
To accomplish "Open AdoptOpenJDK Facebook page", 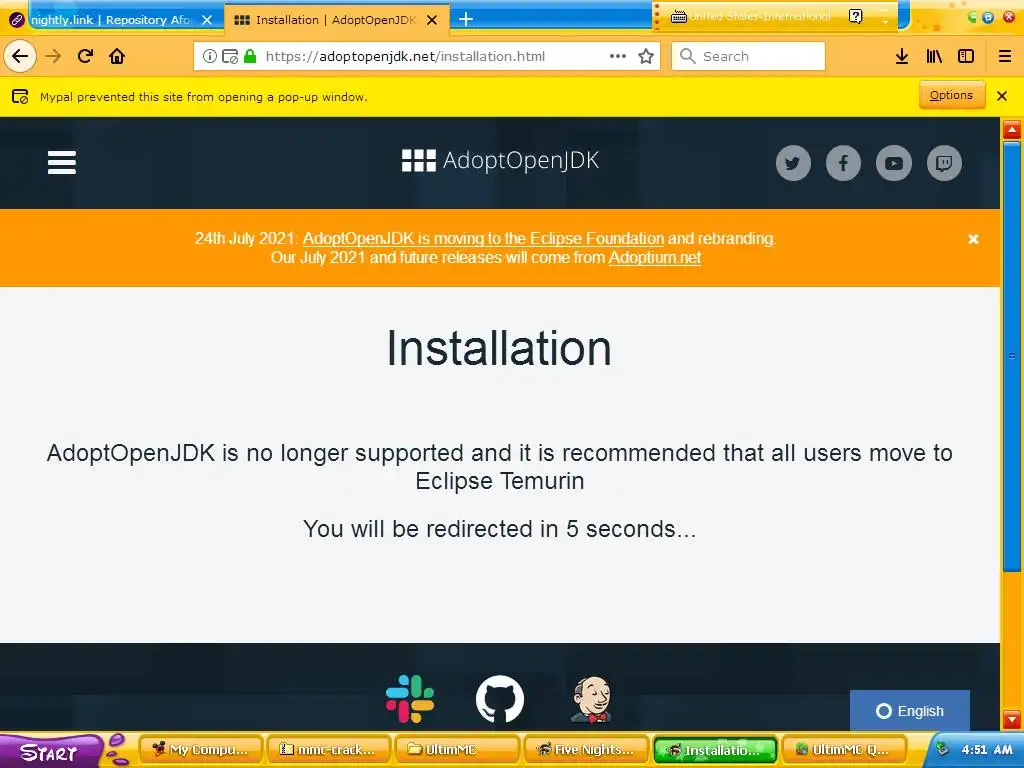I will [844, 163].
